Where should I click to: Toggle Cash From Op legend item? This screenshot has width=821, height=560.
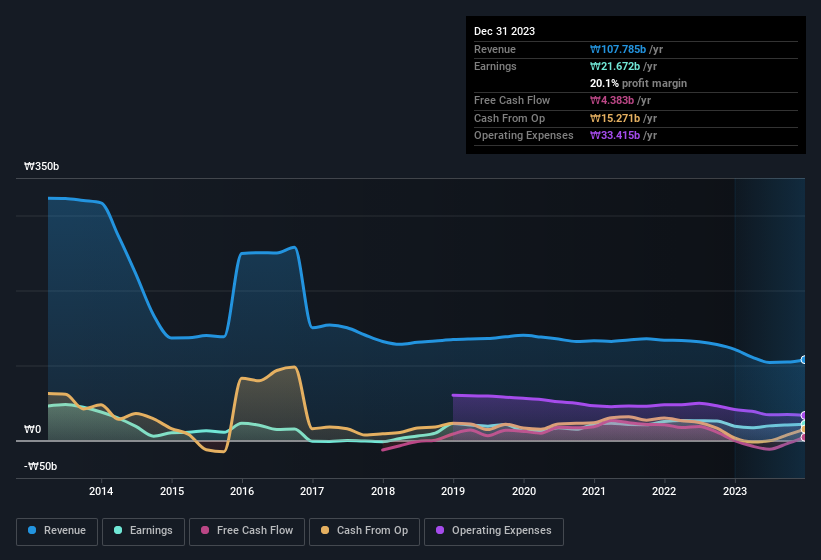point(365,531)
